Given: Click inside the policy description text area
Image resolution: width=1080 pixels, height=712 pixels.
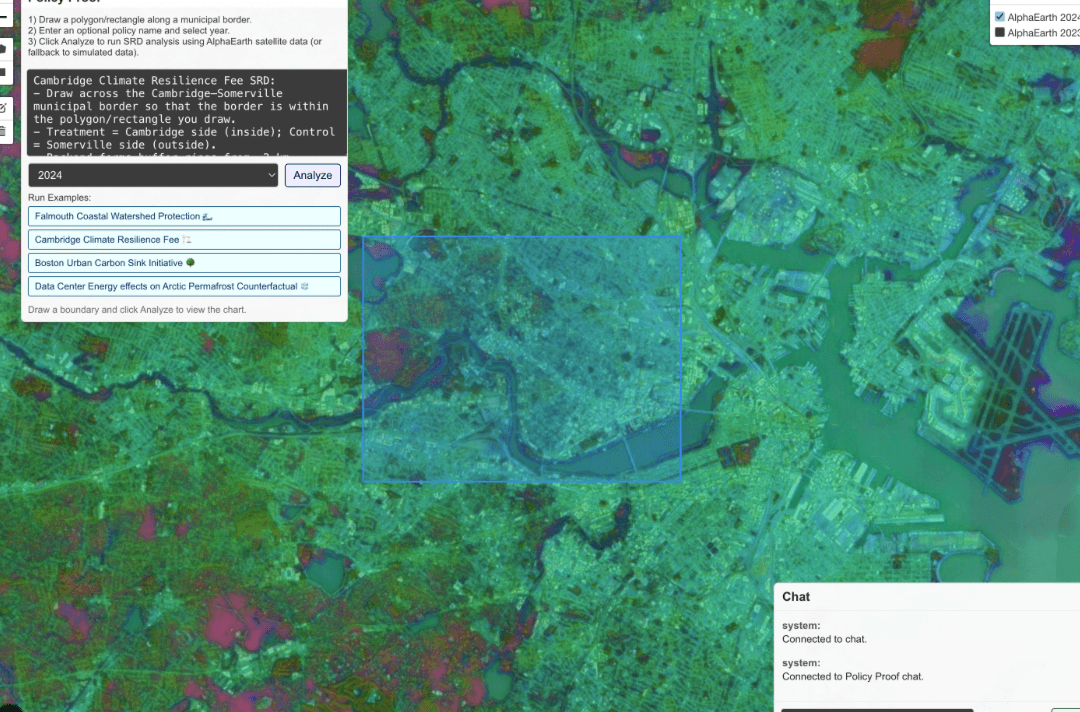Looking at the screenshot, I should click(184, 112).
